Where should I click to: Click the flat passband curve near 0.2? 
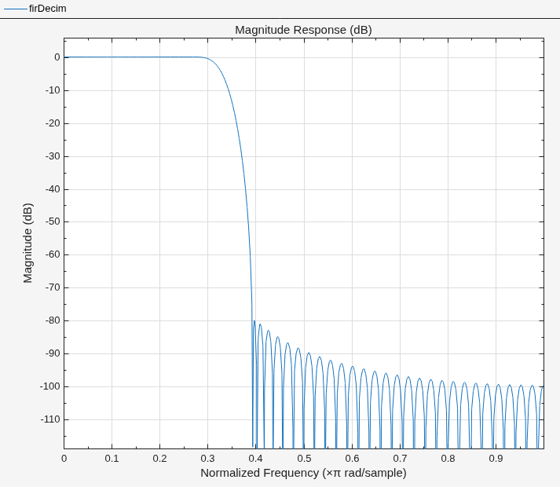[x=160, y=57]
